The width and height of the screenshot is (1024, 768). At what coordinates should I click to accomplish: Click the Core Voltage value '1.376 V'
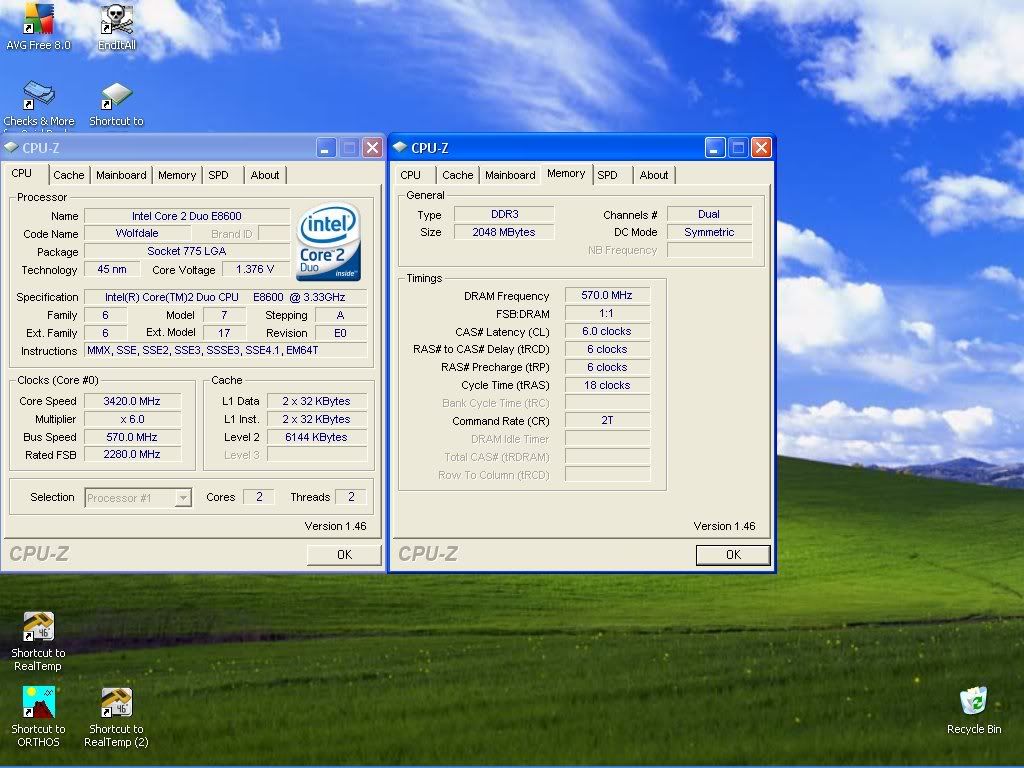pyautogui.click(x=255, y=269)
